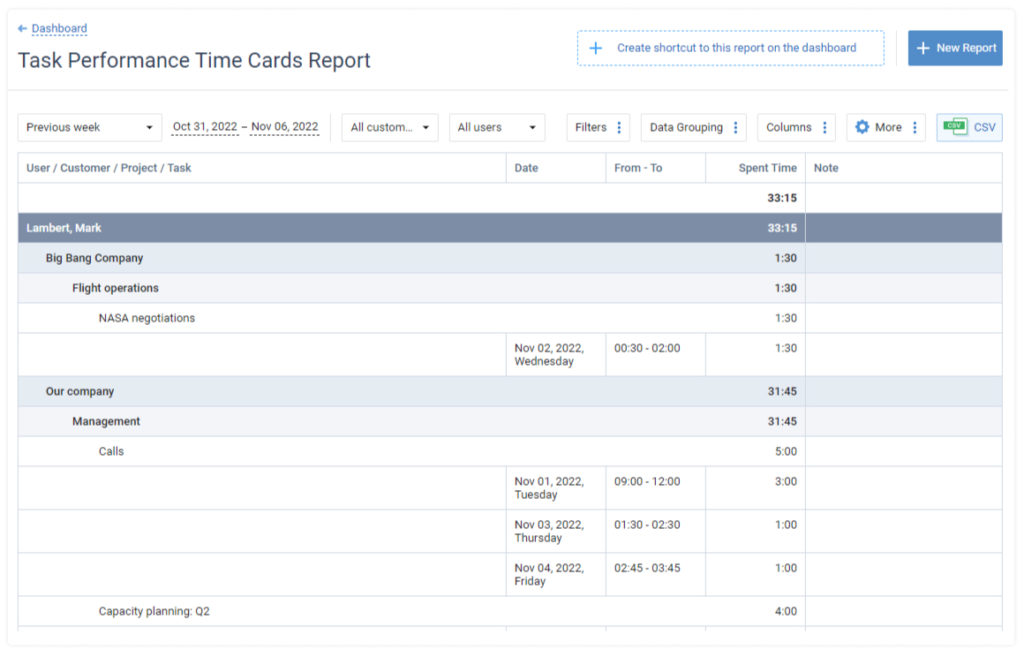1024x657 pixels.
Task: Open the More options menu
Action: point(884,127)
